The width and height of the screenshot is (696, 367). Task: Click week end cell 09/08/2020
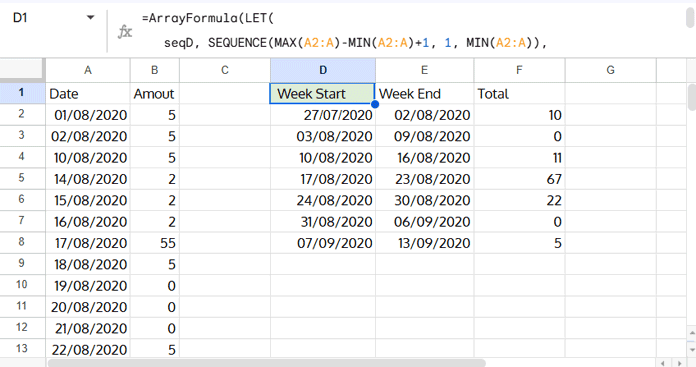424,136
